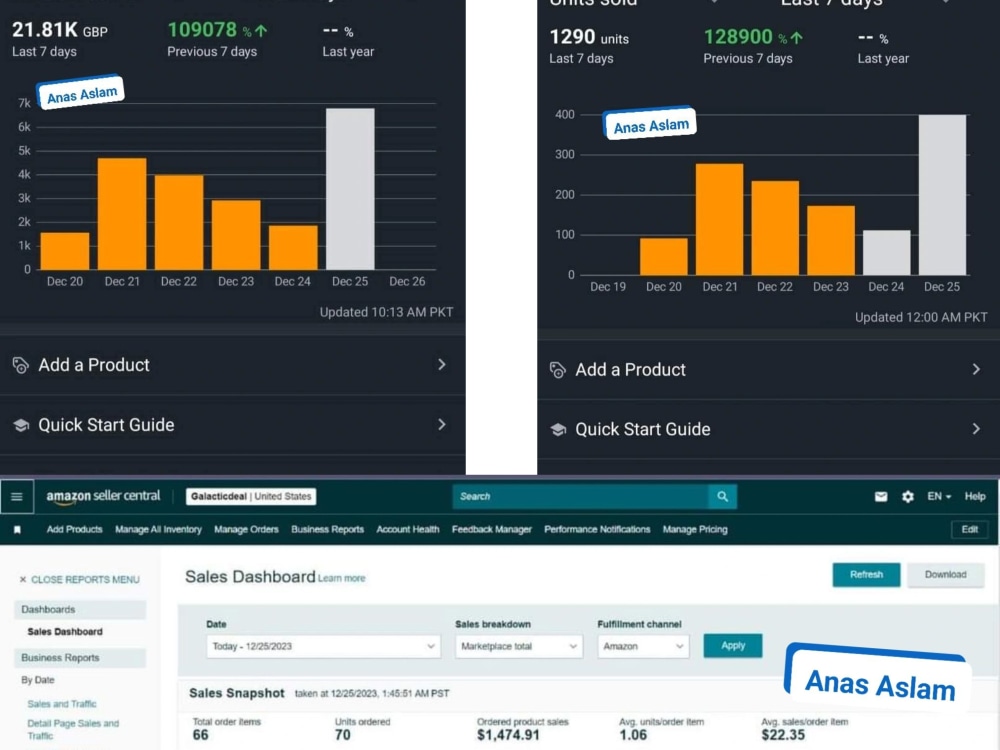The height and width of the screenshot is (750, 1000).
Task: Select the Business Reports sidebar section
Action: tap(80, 658)
